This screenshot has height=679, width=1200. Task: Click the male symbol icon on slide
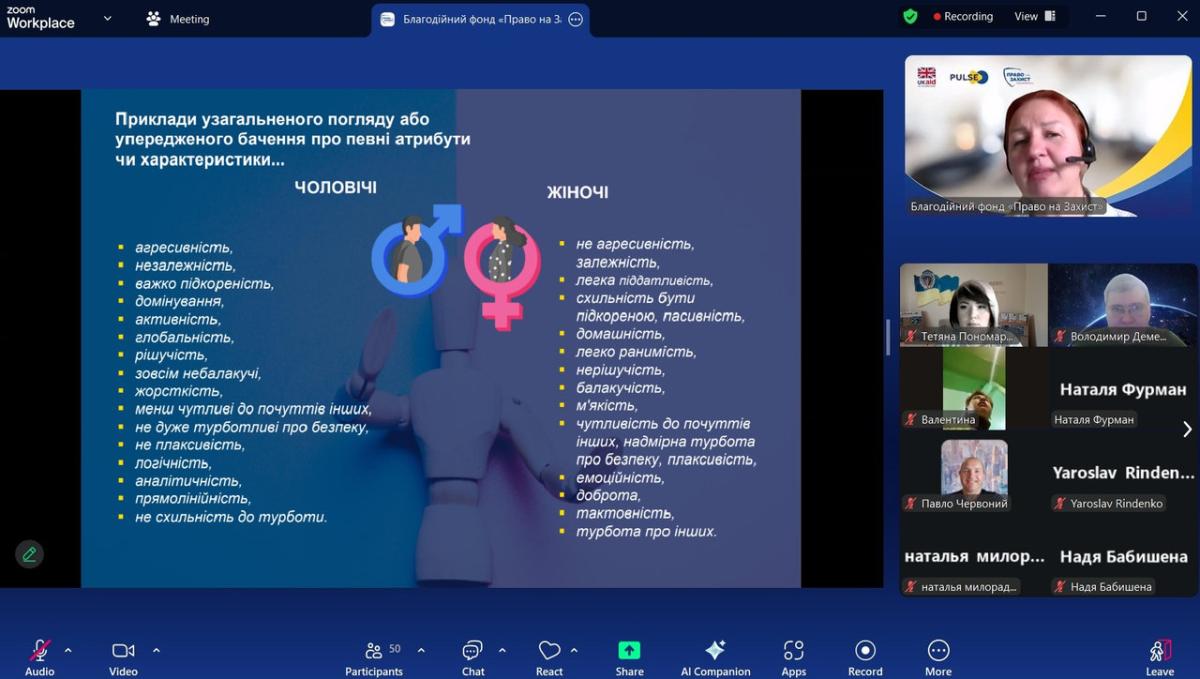pos(416,251)
